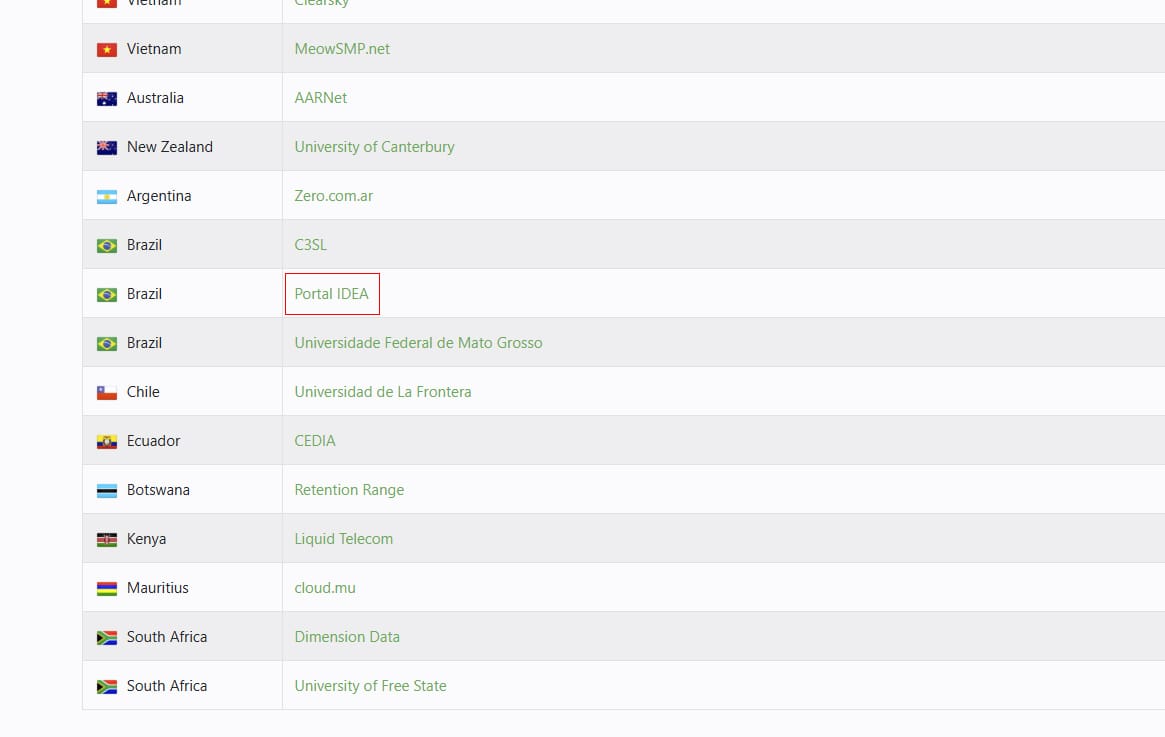
Task: Open the MeowSMP.net mirror link
Action: click(x=342, y=49)
